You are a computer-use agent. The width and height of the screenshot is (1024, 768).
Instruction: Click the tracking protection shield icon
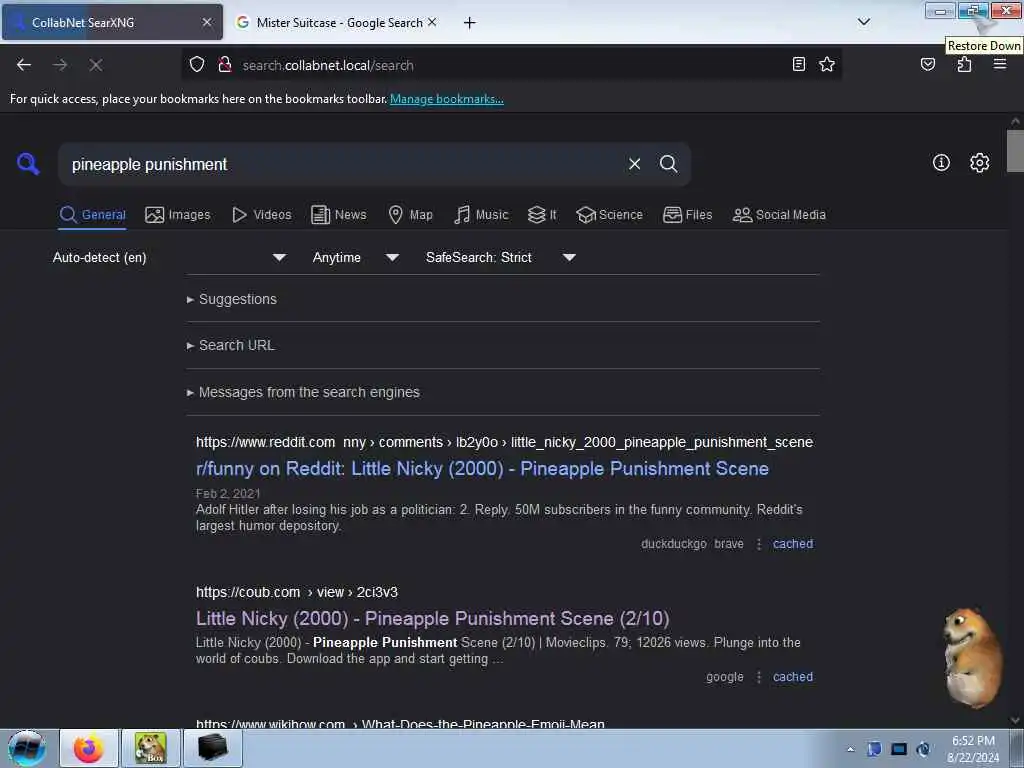(x=197, y=65)
